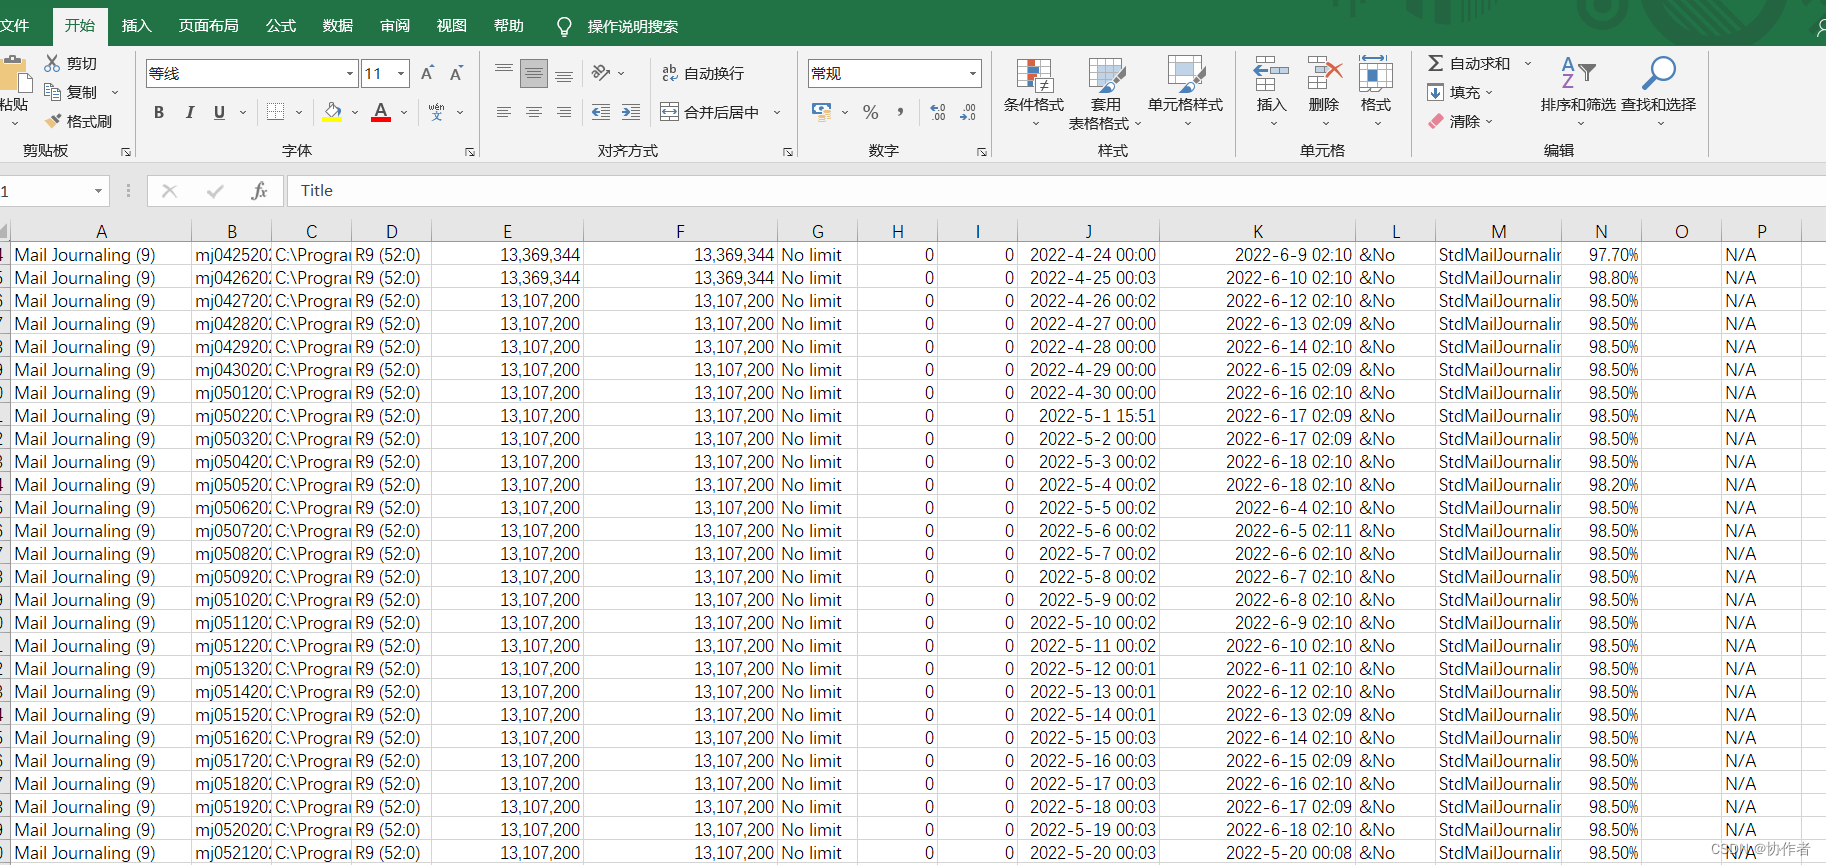Screen dimensions: 1826x865
Task: Click the Insert Function fx icon
Action: pyautogui.click(x=259, y=191)
